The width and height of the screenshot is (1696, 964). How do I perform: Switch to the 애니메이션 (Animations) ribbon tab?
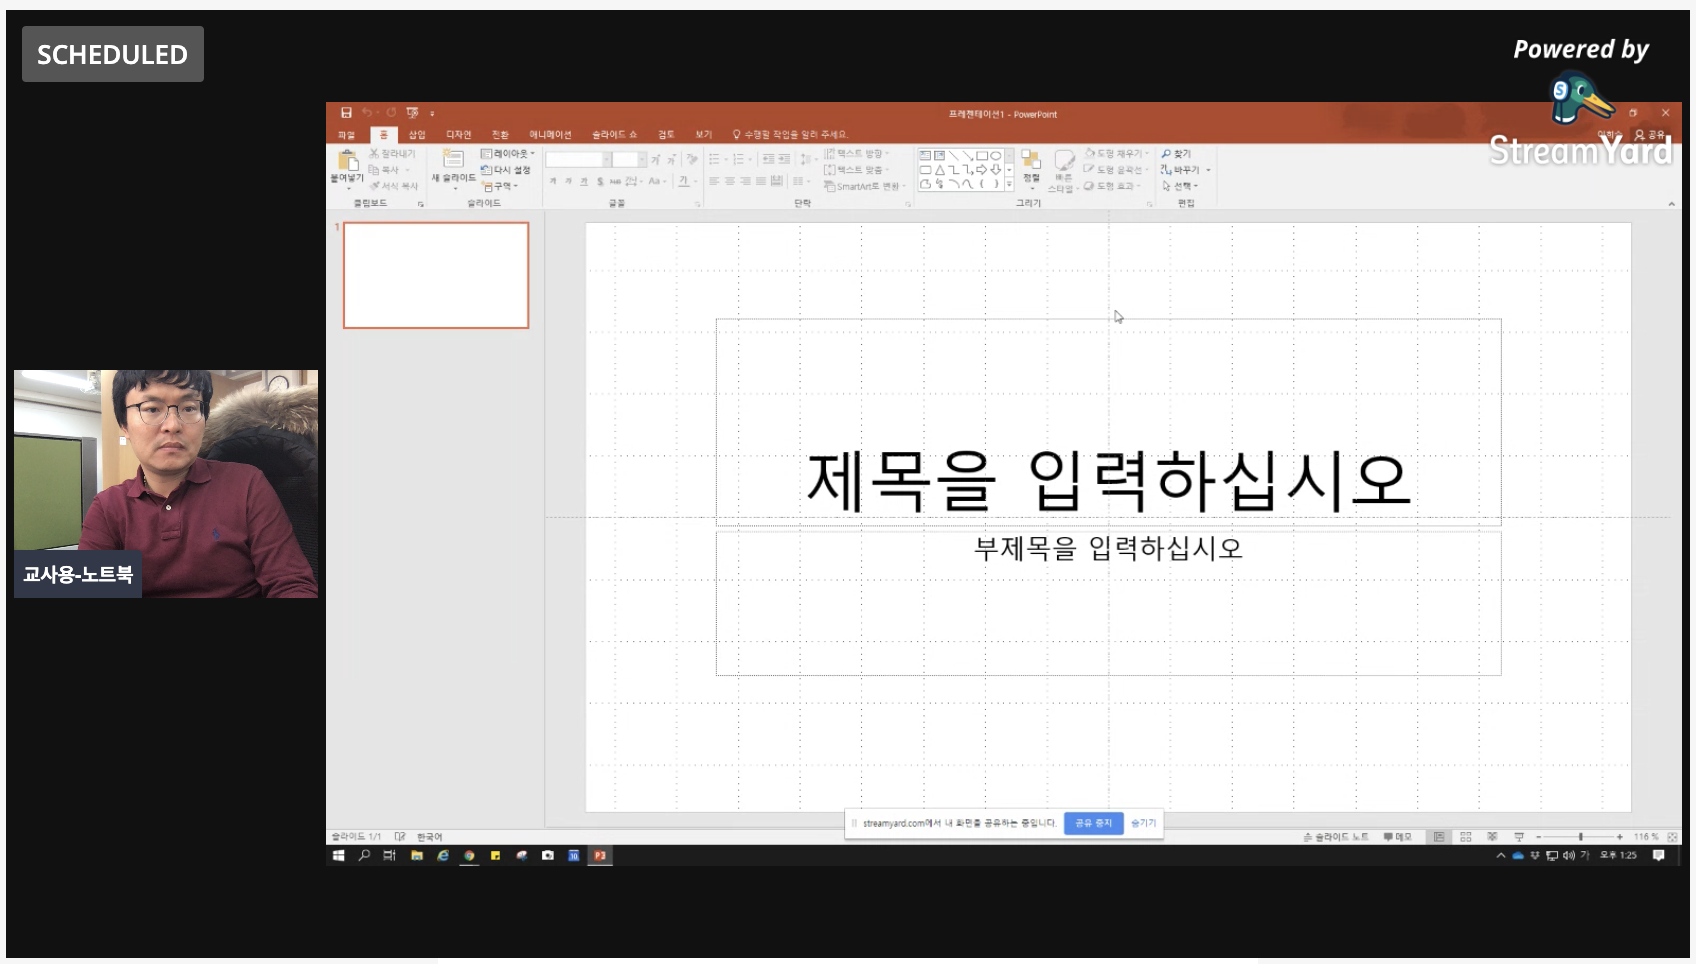[550, 135]
